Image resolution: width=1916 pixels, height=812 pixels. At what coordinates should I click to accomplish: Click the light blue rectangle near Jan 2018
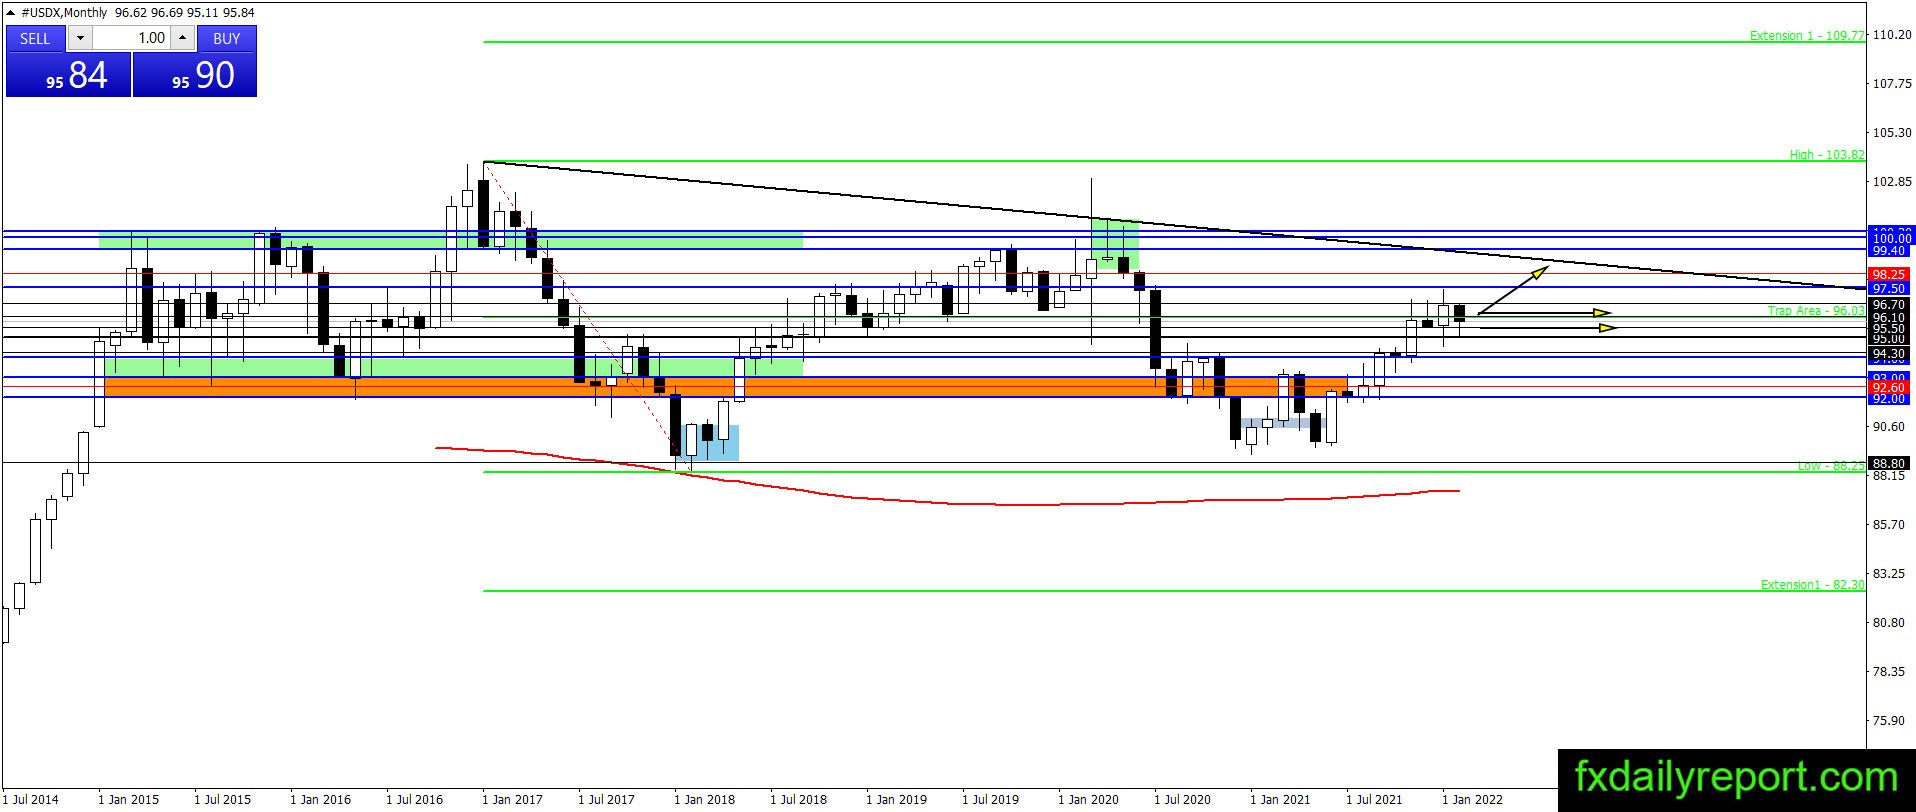708,443
